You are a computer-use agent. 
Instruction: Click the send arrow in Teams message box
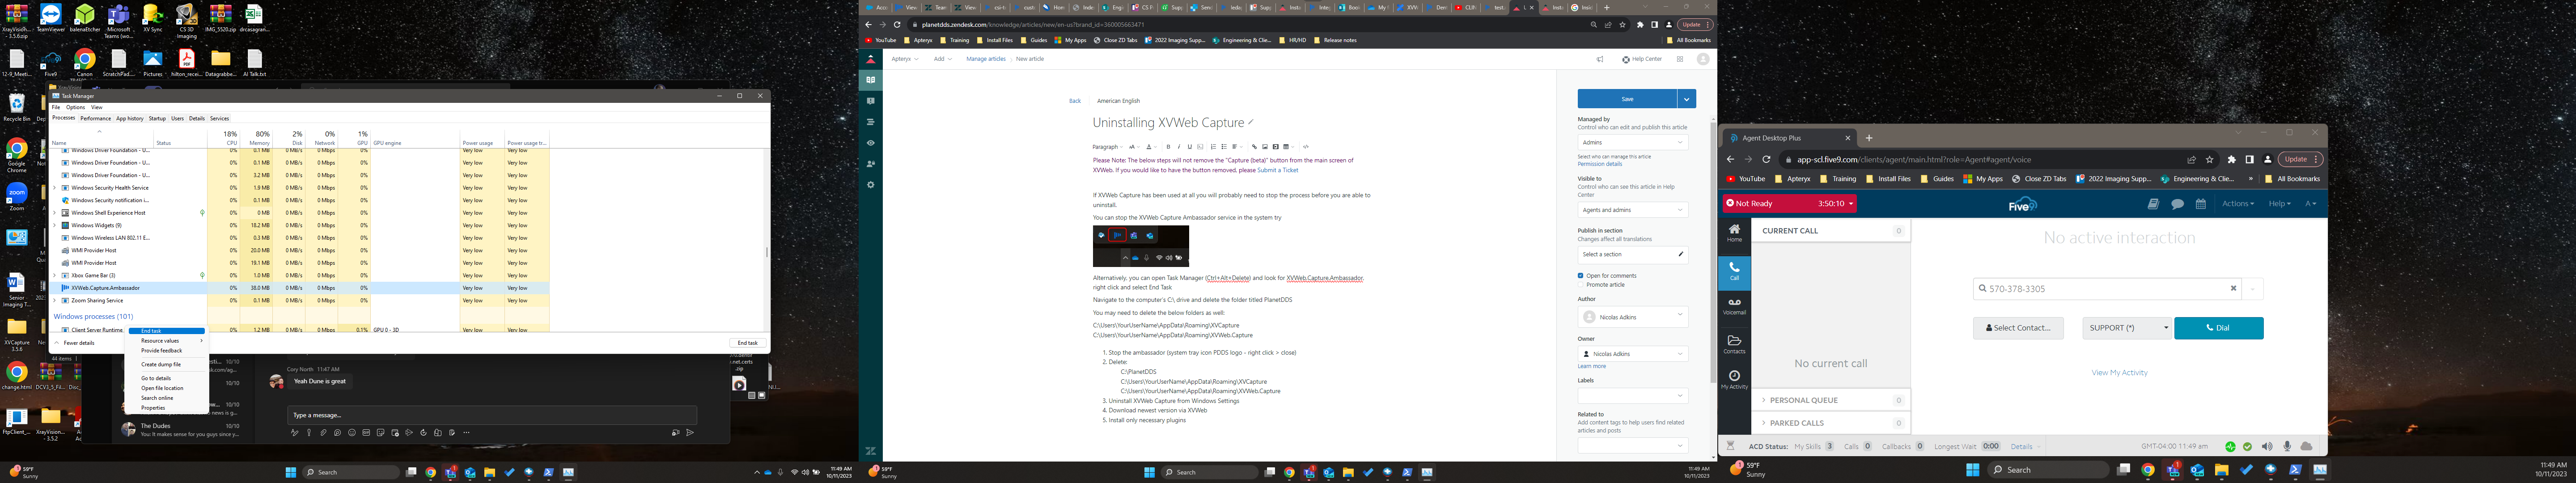(690, 433)
